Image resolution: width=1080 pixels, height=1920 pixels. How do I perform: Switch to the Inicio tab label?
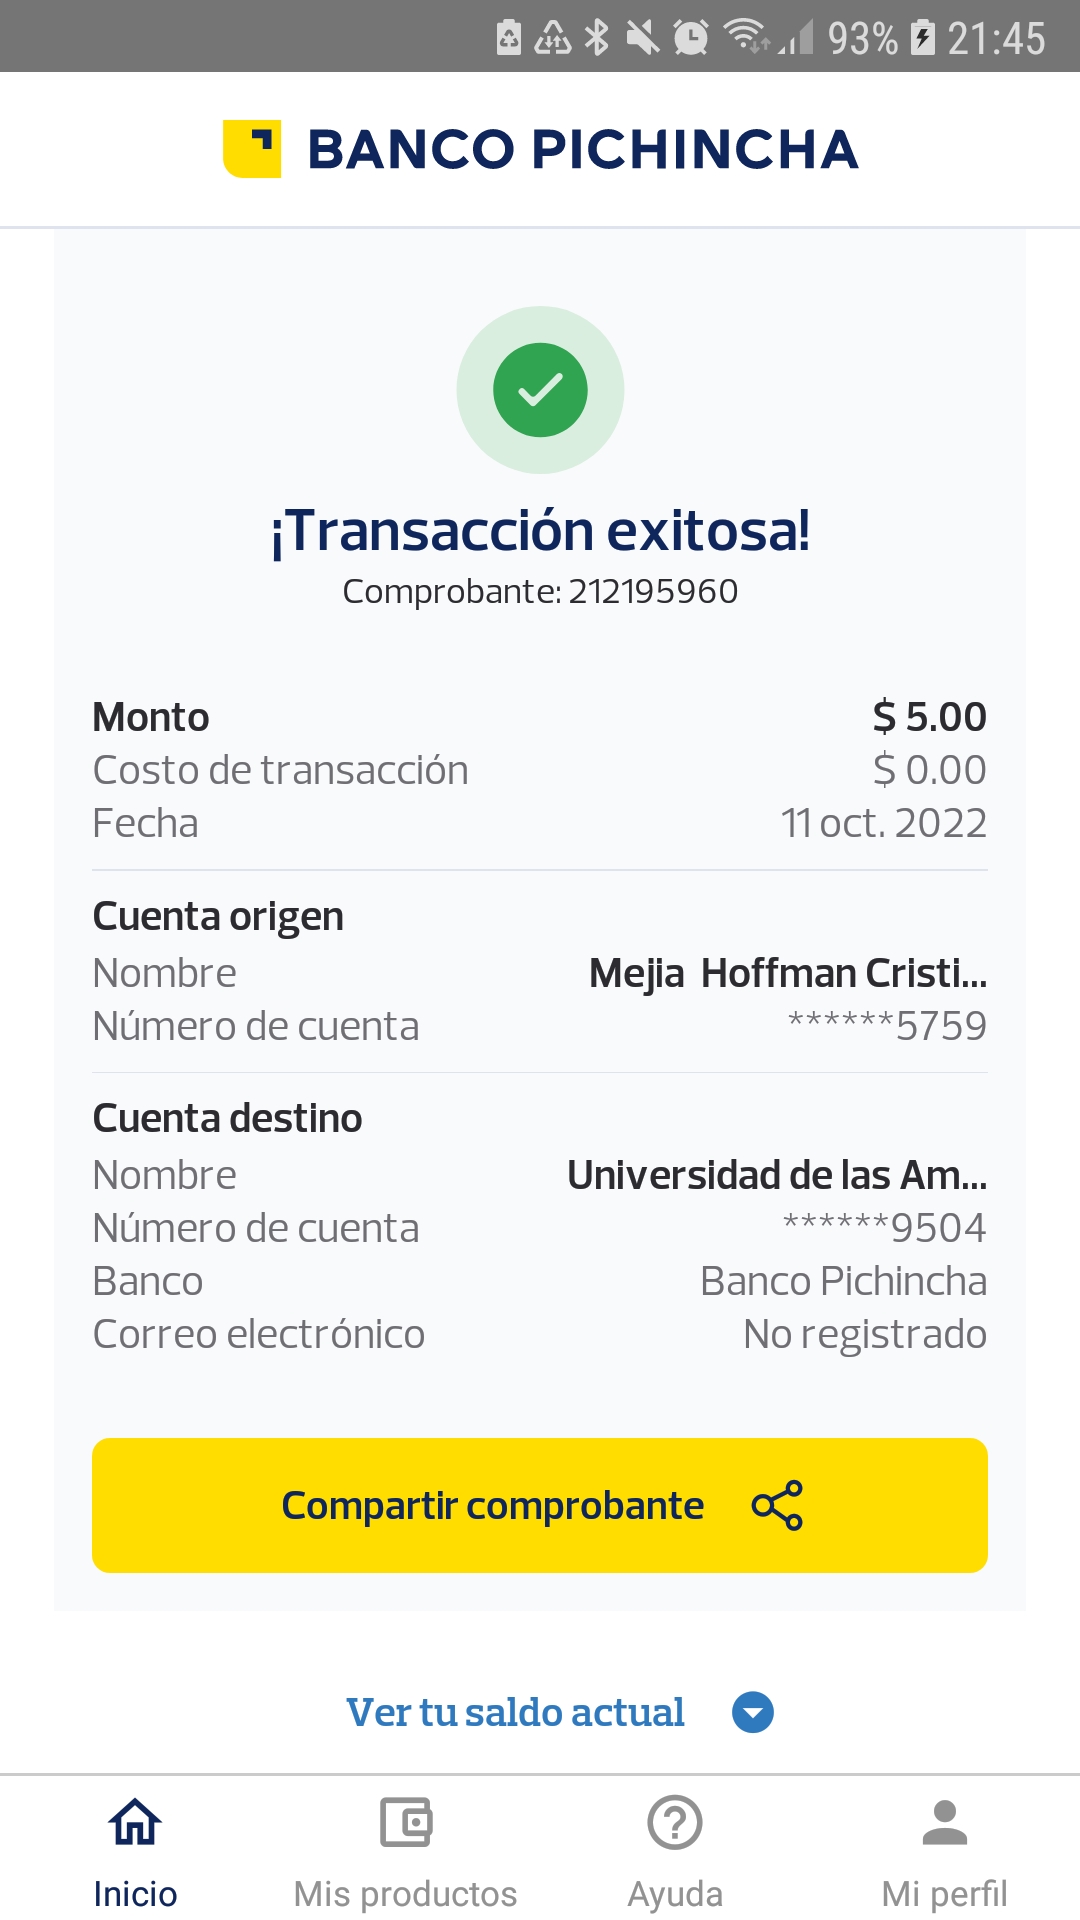click(x=135, y=1894)
